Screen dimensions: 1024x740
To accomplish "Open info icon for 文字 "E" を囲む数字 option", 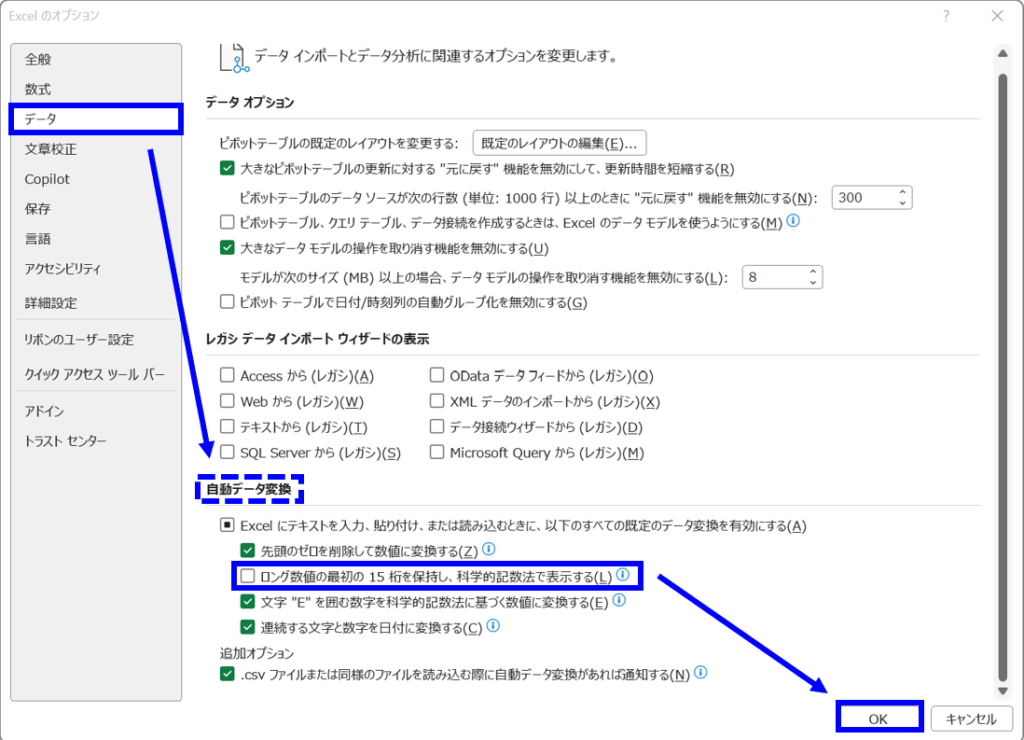I will click(619, 600).
